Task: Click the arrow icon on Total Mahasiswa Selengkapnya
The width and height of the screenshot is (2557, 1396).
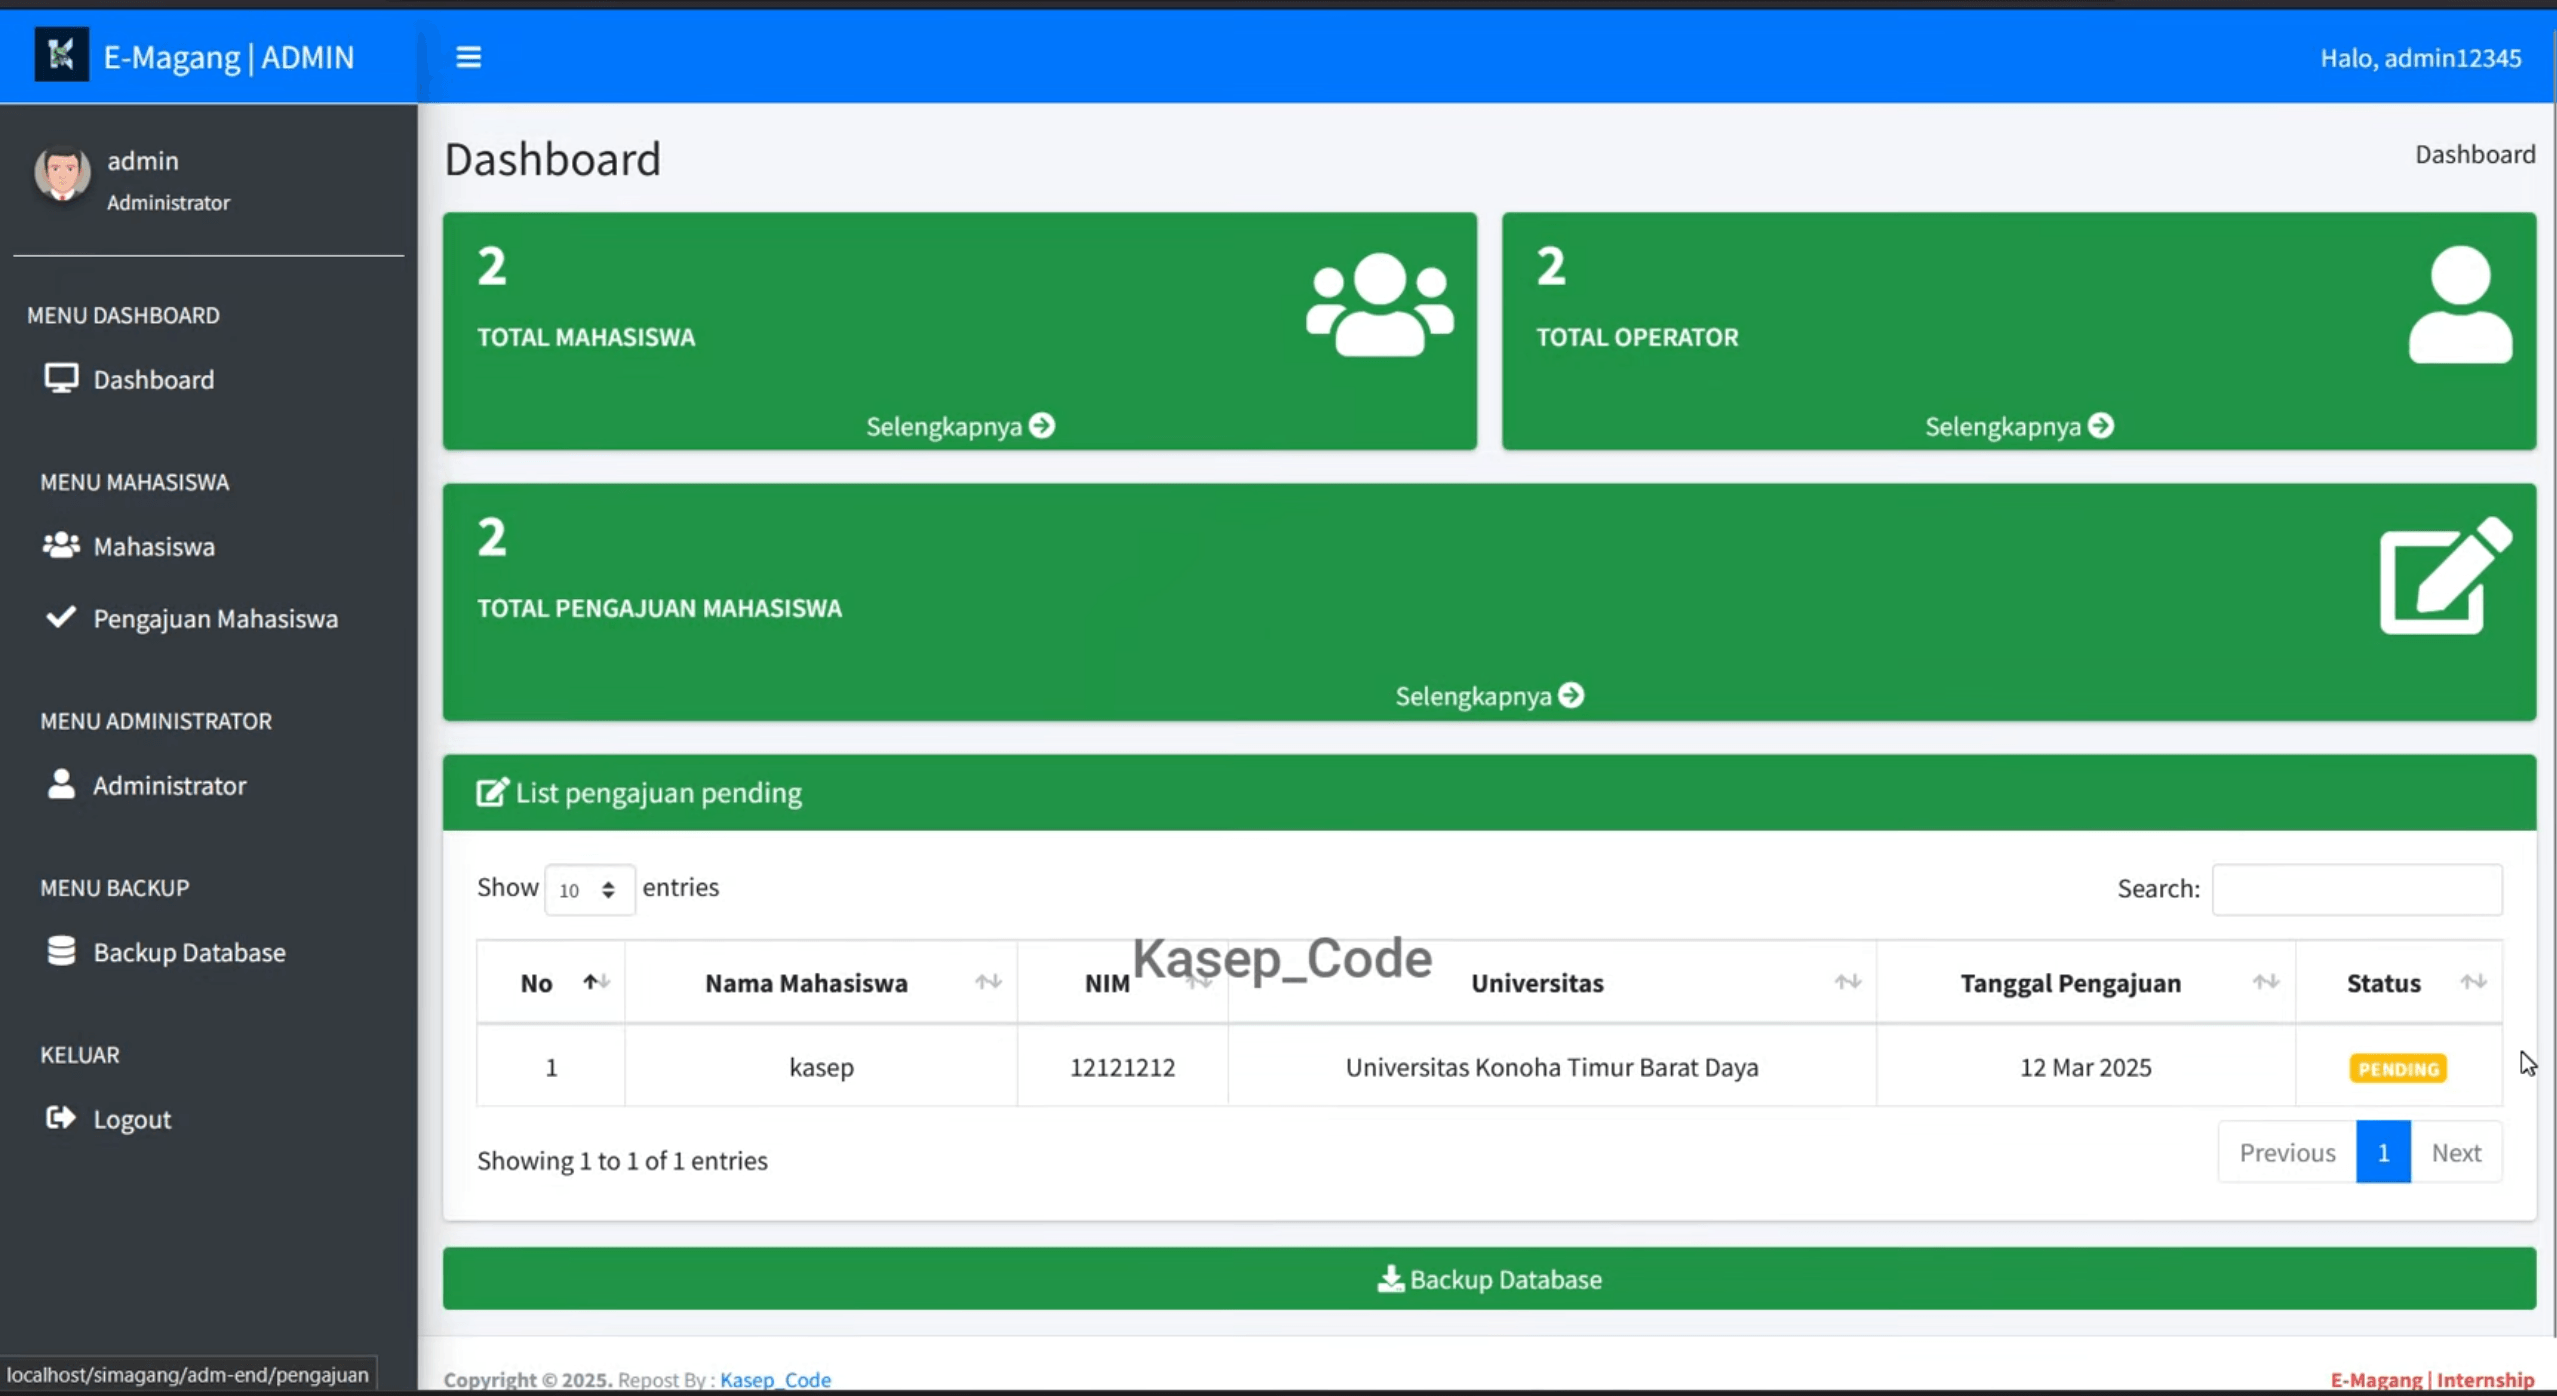Action: coord(1042,426)
